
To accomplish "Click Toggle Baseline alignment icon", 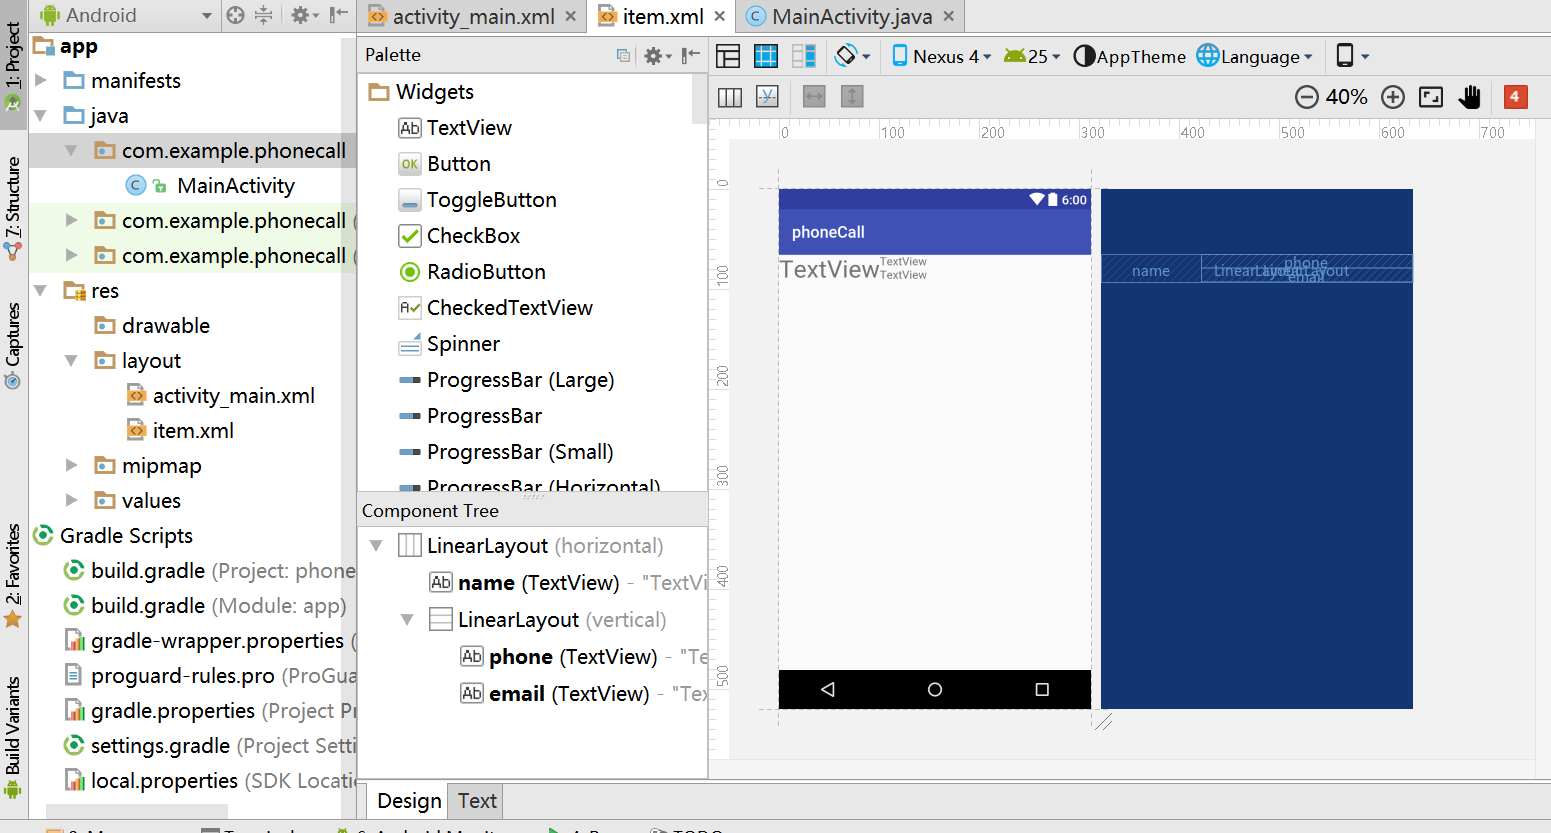I will pos(767,96).
